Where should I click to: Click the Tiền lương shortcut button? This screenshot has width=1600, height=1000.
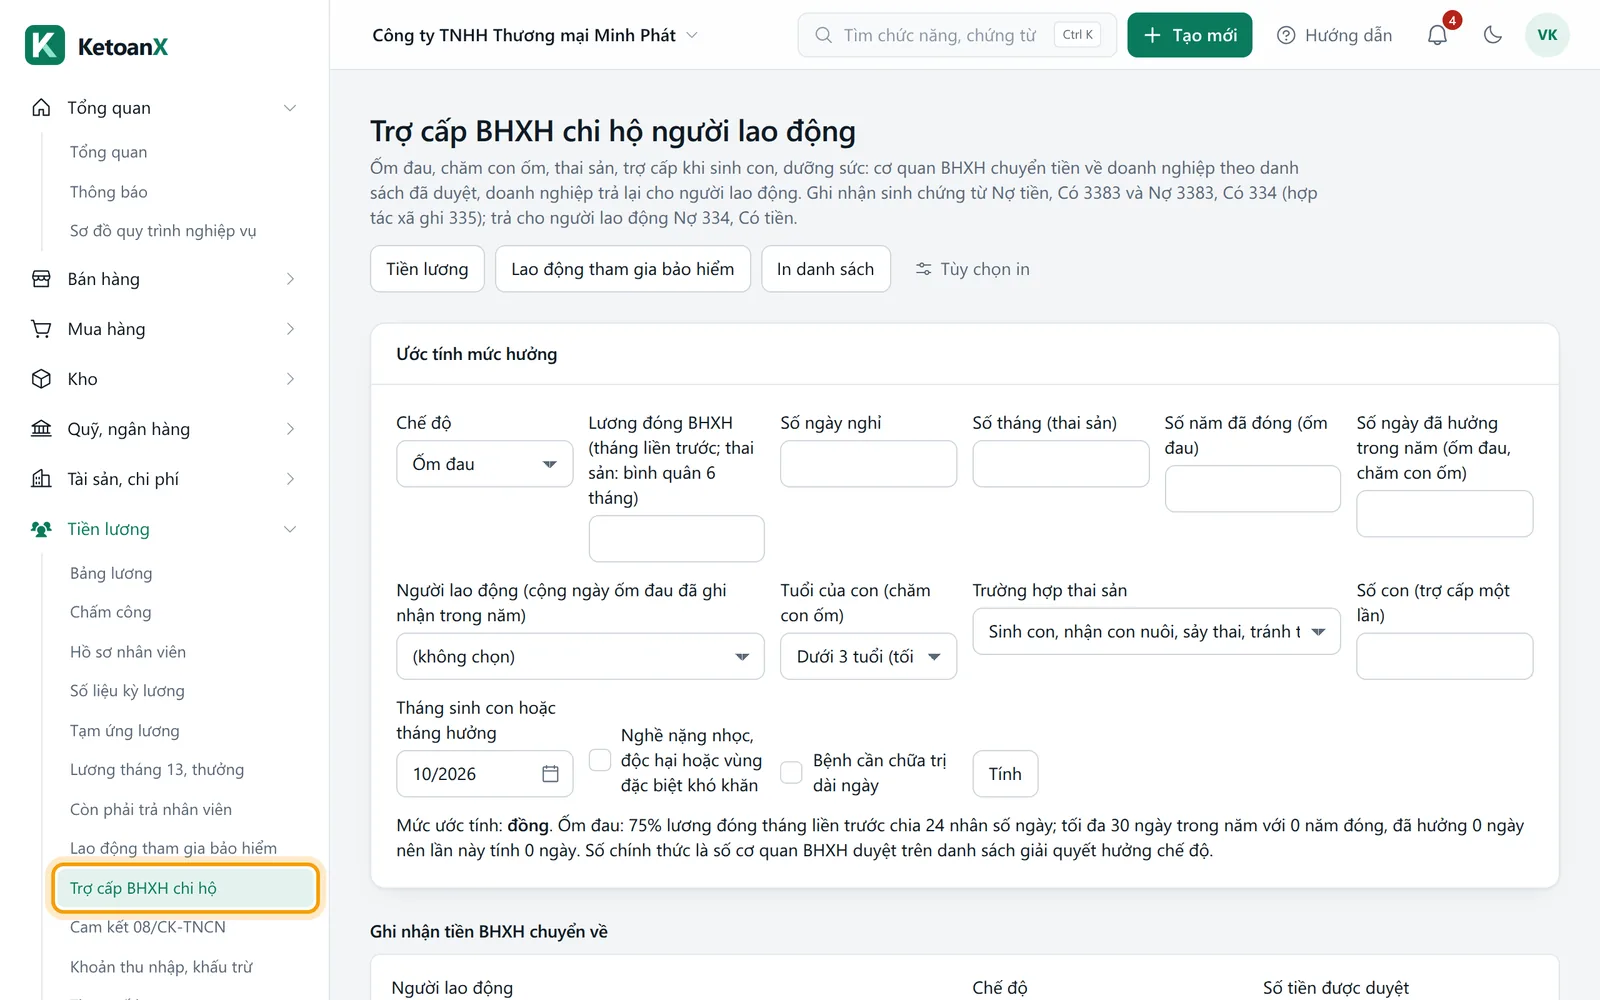[x=427, y=269]
